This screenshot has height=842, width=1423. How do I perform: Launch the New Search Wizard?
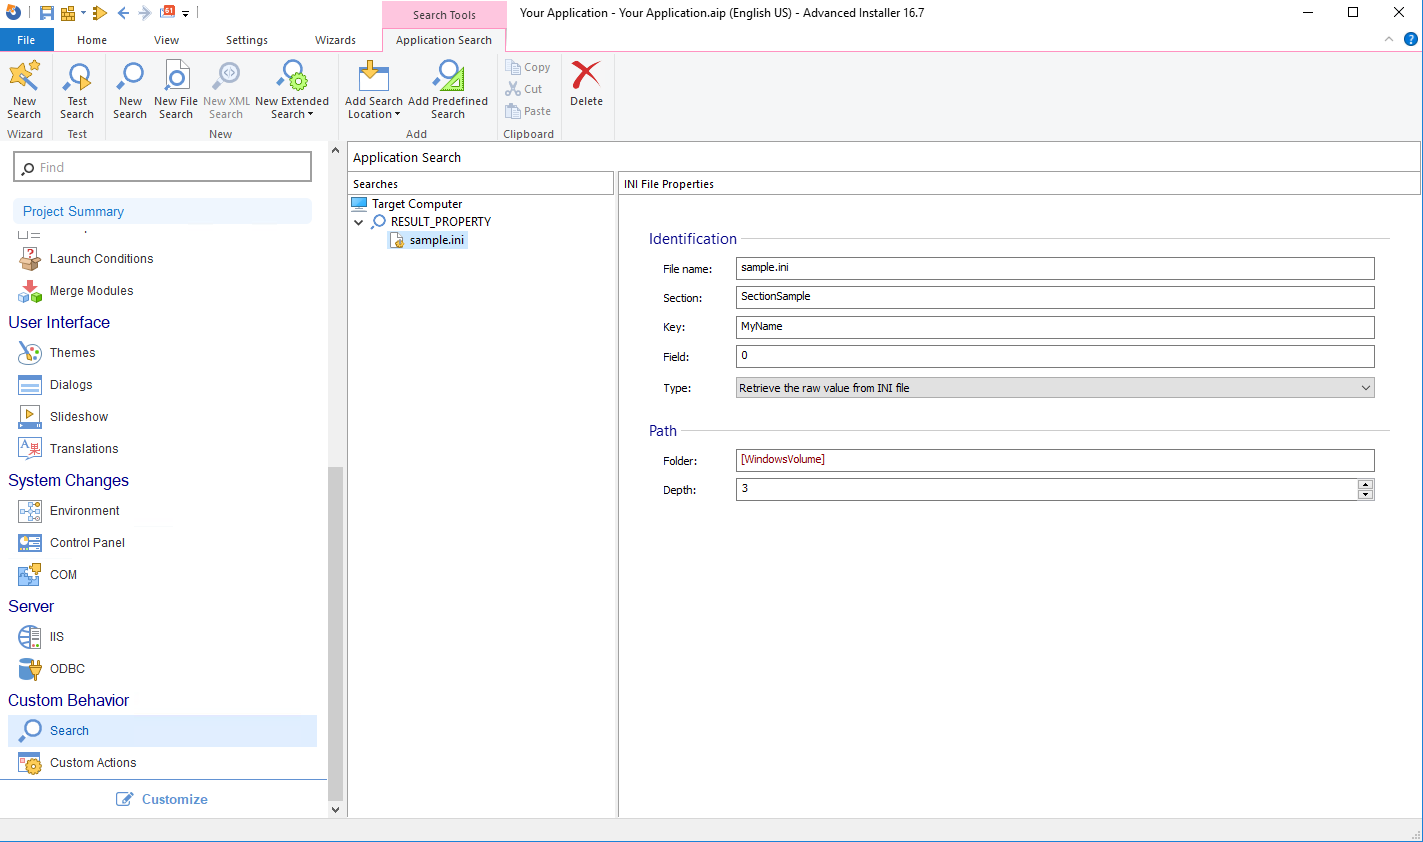pos(24,88)
